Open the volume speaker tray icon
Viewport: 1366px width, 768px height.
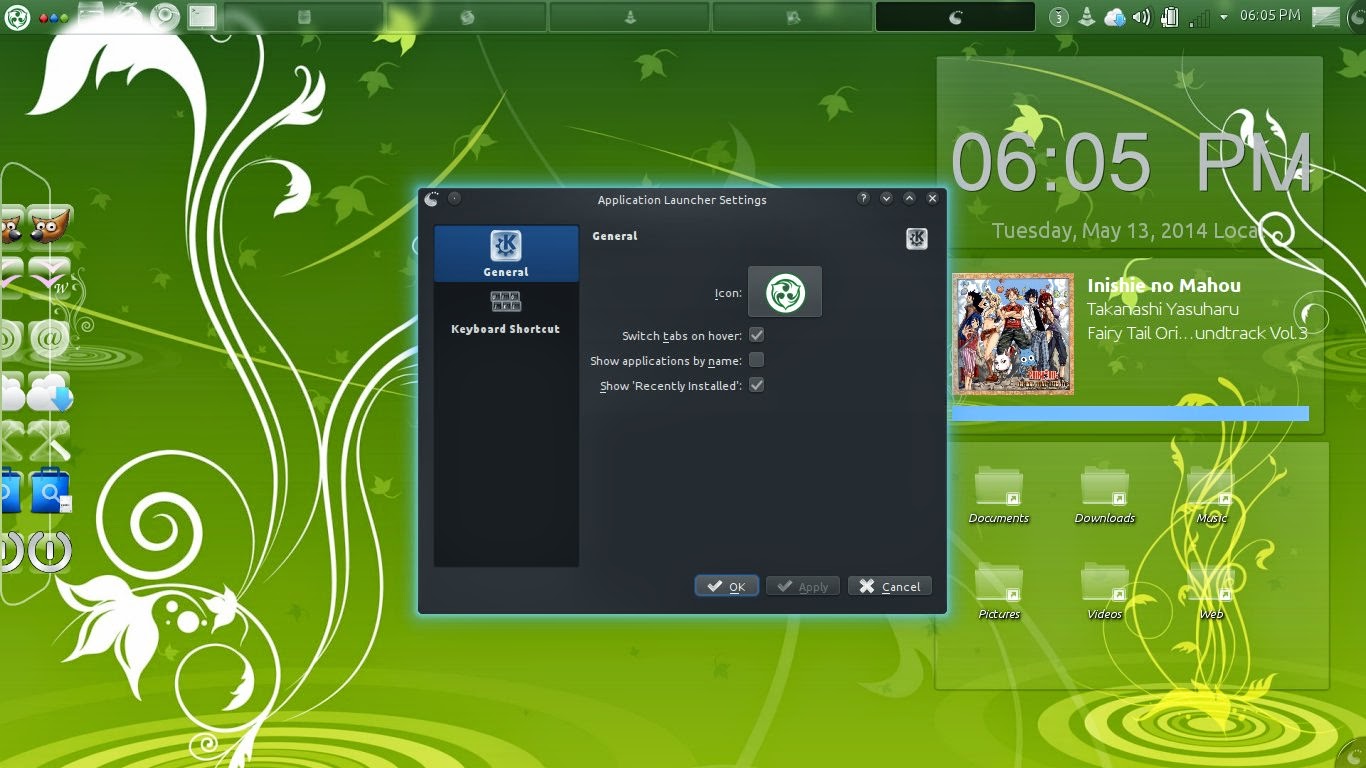click(x=1142, y=16)
